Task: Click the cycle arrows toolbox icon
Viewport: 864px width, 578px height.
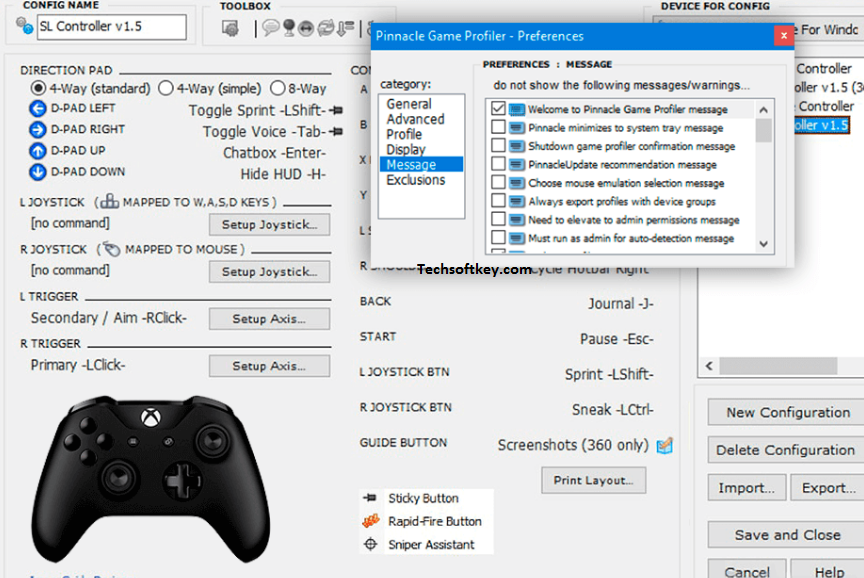Action: (325, 28)
